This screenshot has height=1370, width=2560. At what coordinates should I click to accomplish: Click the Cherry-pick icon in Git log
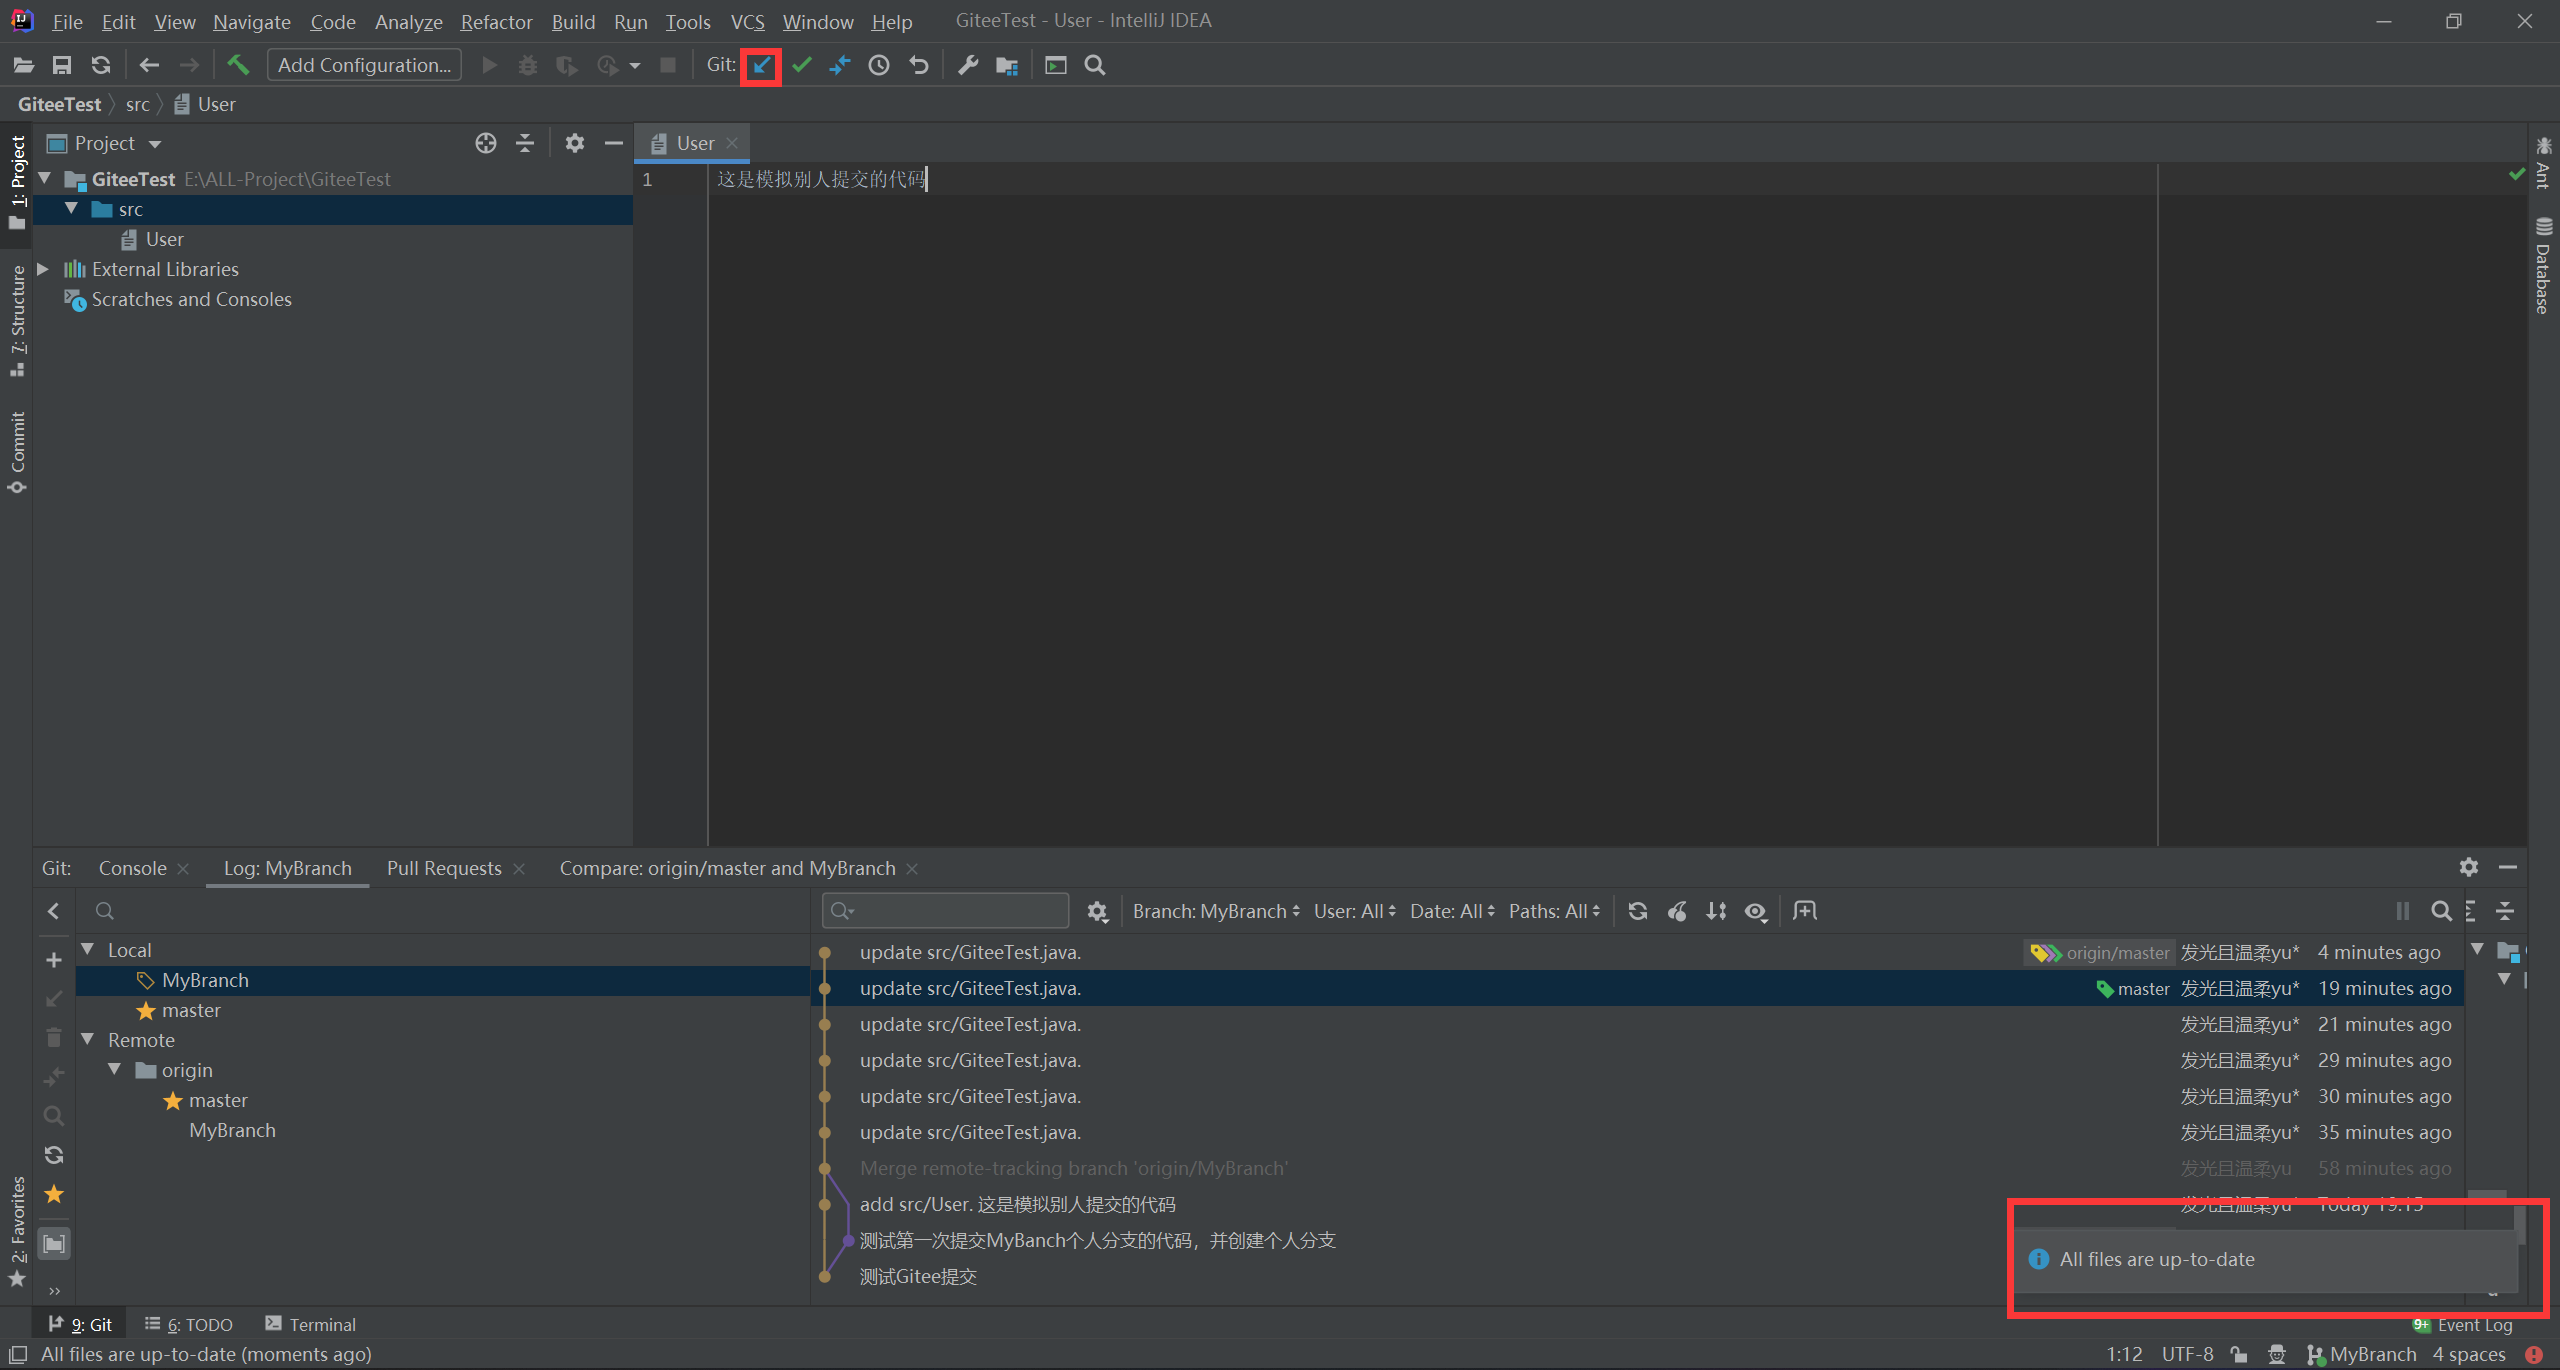pos(1677,911)
